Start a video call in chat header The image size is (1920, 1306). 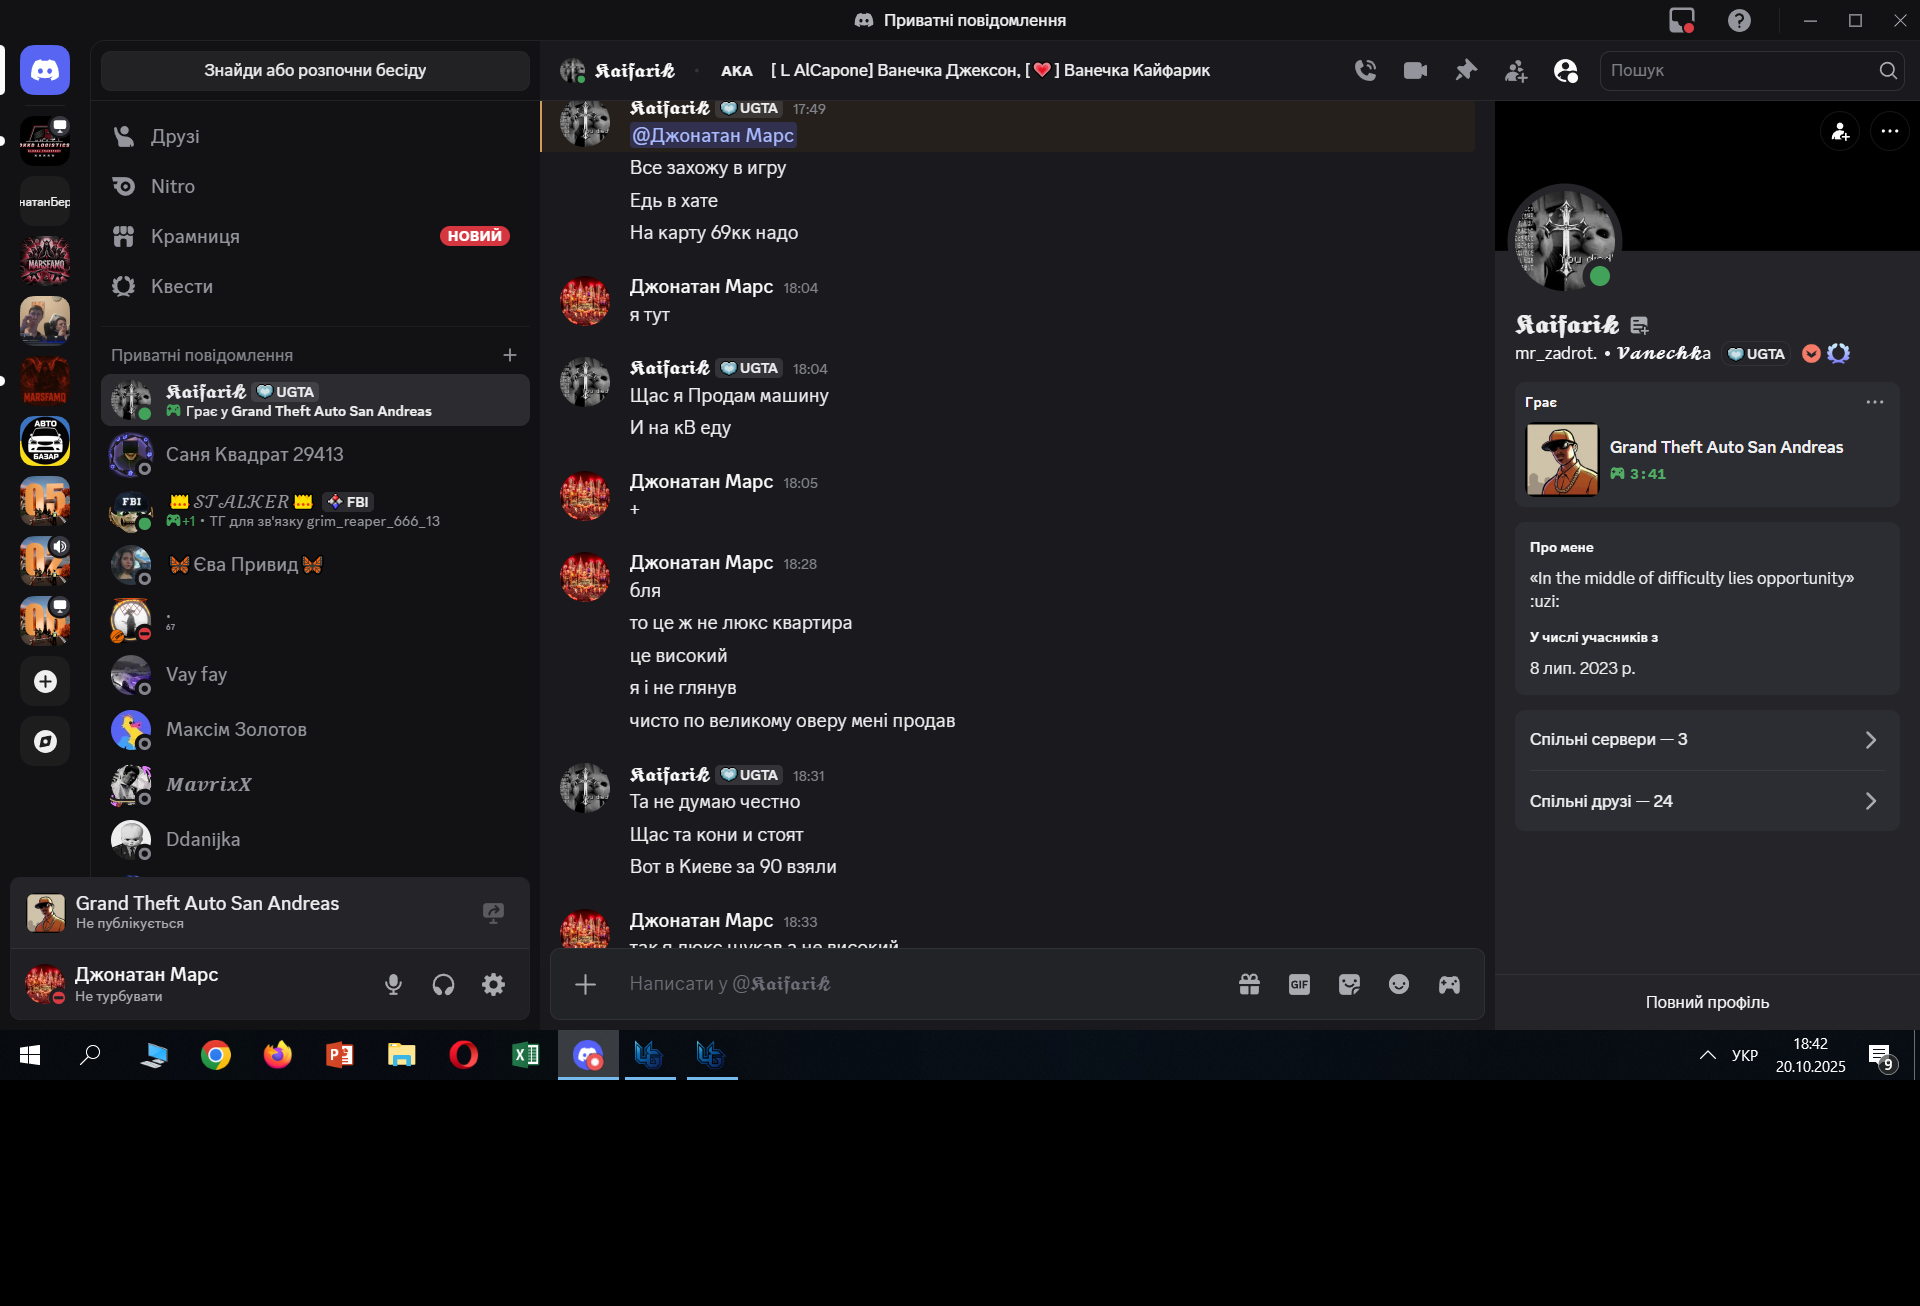coord(1415,70)
